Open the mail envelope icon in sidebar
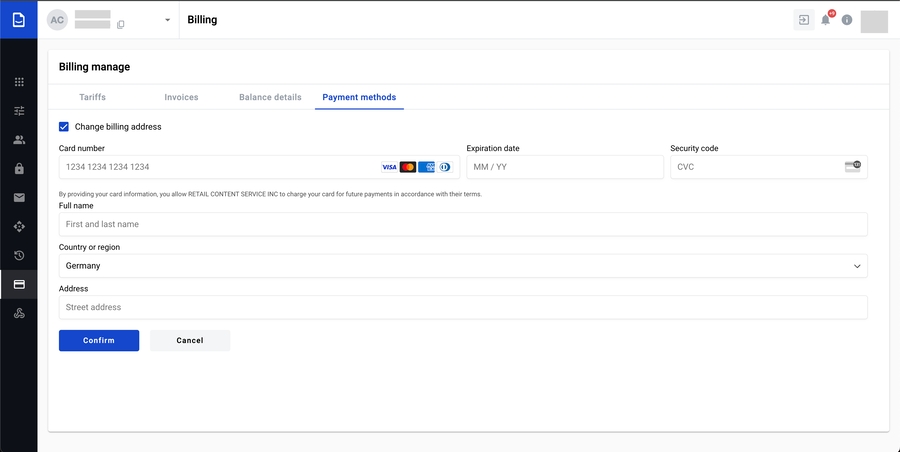The height and width of the screenshot is (452, 900). [19, 198]
